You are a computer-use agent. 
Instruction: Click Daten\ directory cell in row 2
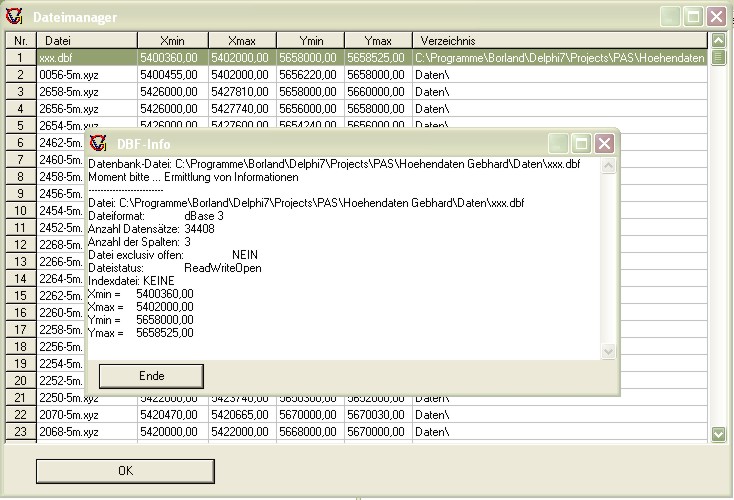560,75
